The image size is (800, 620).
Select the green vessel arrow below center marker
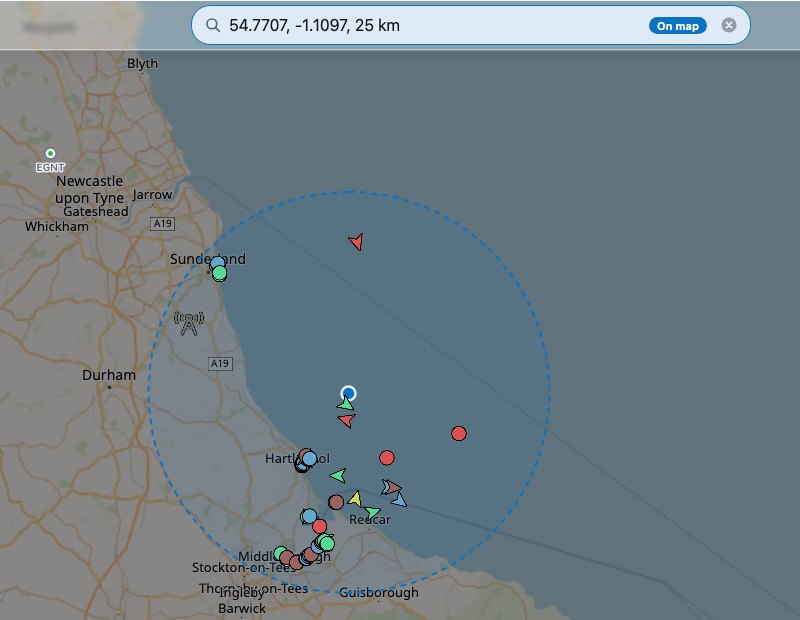coord(345,404)
